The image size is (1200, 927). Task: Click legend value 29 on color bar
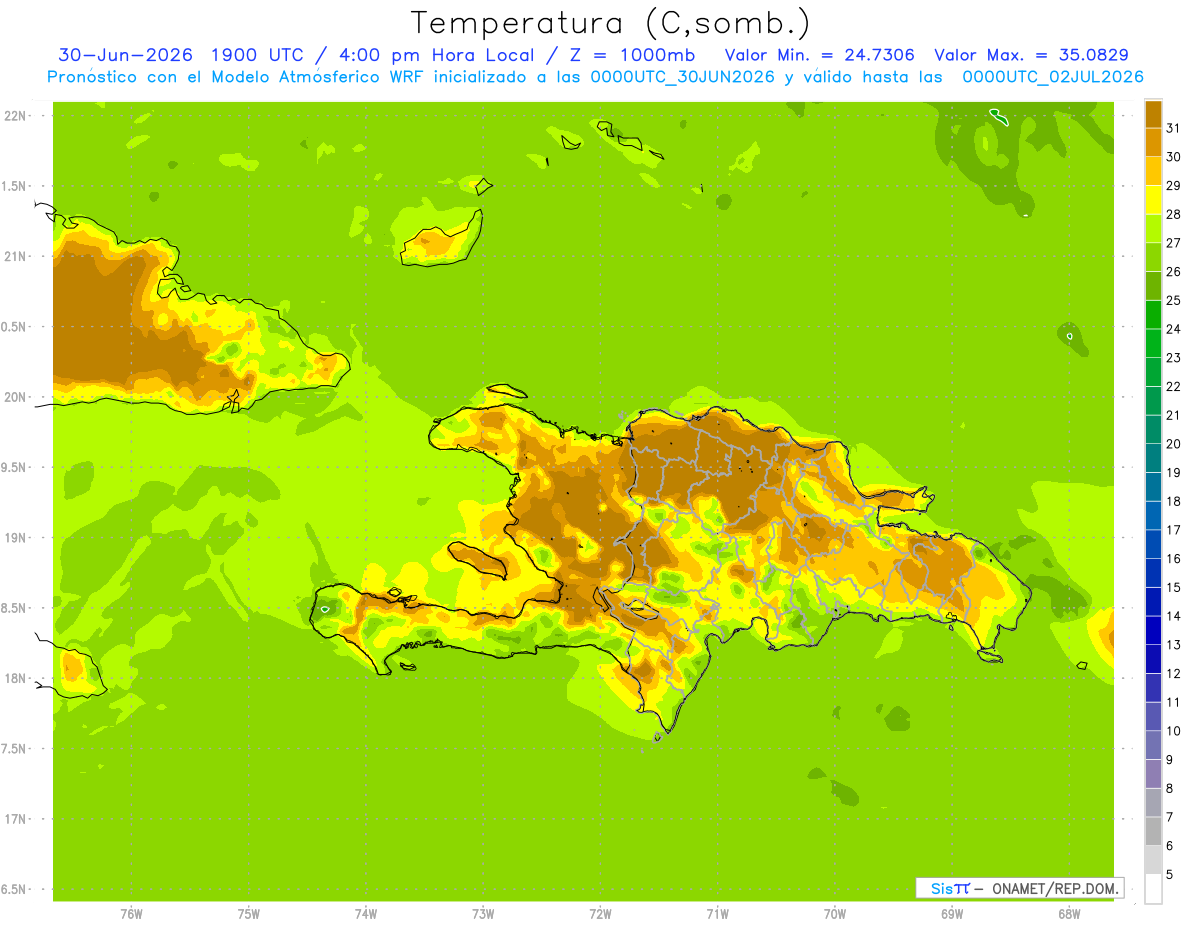coord(1173,185)
